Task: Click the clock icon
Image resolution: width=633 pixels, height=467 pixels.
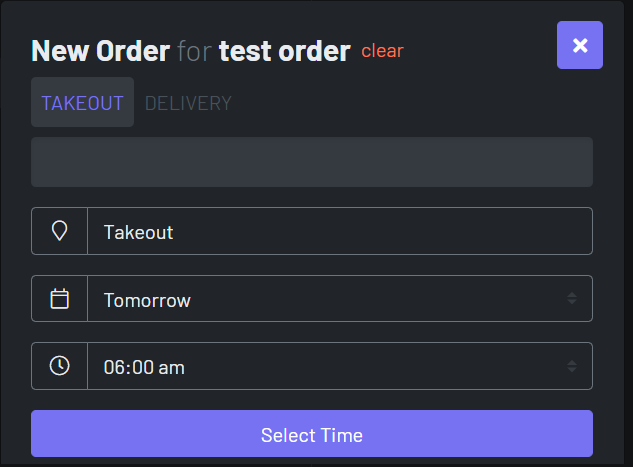Action: pos(59,366)
